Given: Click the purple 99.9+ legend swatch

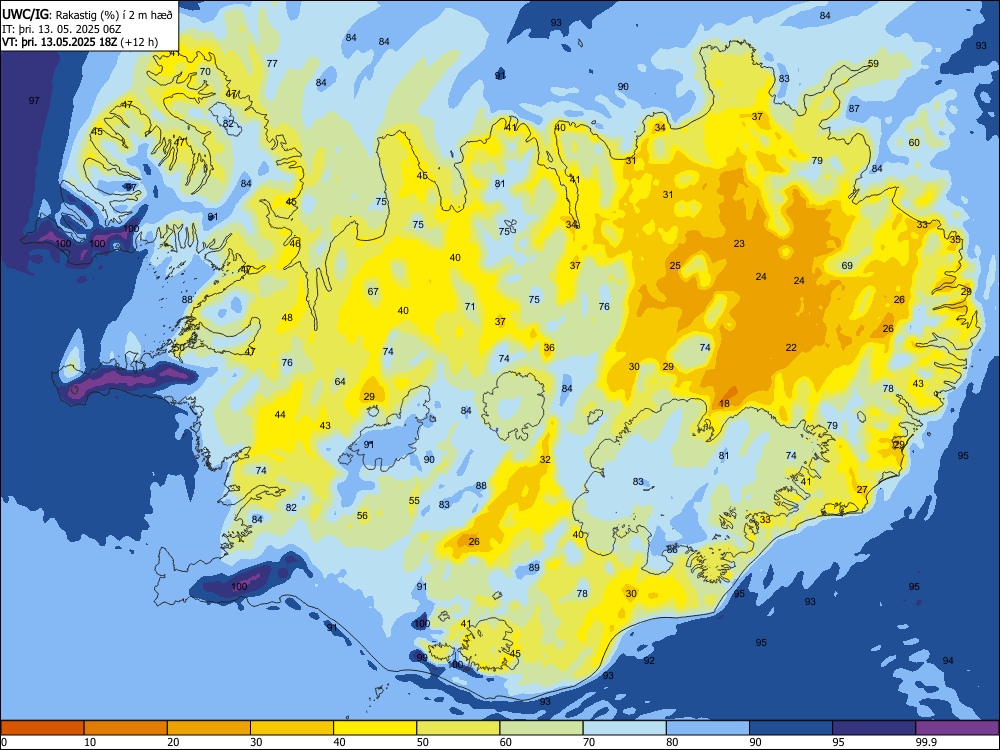Looking at the screenshot, I should [x=957, y=728].
